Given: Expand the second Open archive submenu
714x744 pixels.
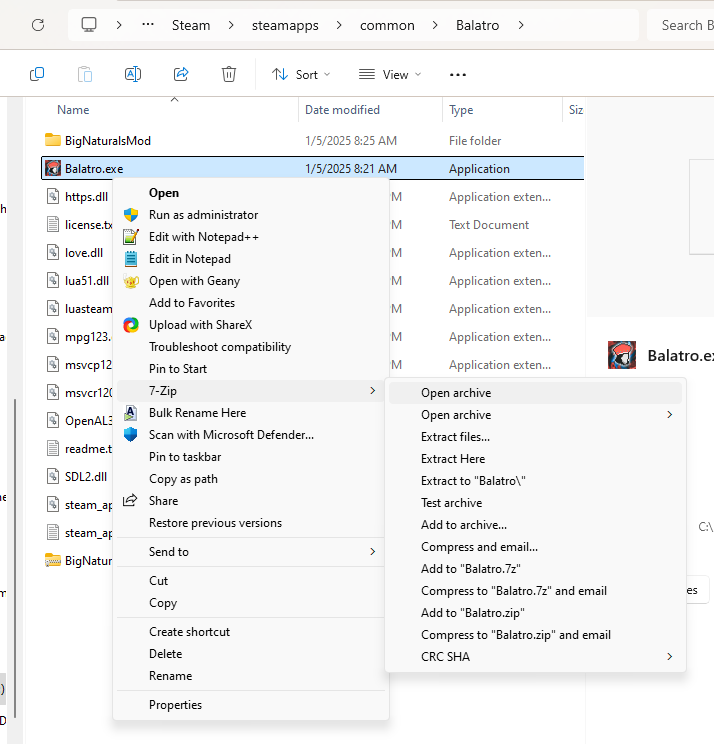Looking at the screenshot, I should [535, 415].
